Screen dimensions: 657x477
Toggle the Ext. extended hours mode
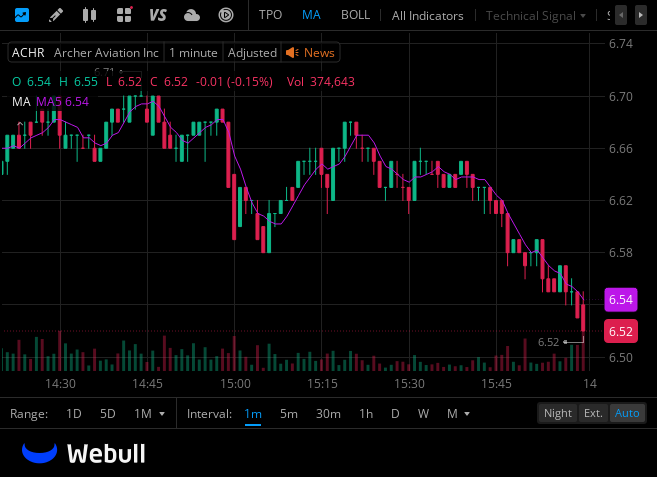point(593,413)
